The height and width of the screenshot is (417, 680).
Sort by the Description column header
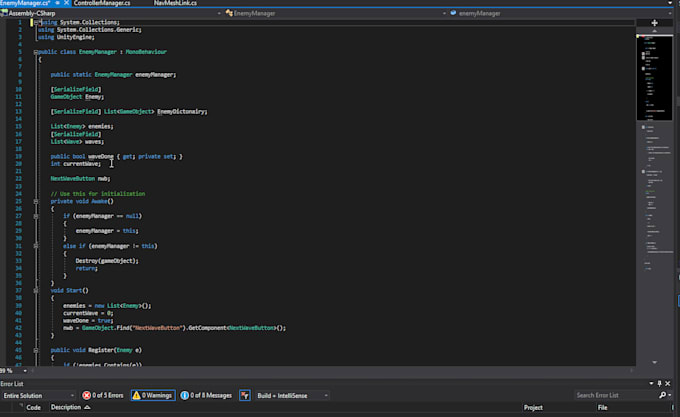click(66, 408)
